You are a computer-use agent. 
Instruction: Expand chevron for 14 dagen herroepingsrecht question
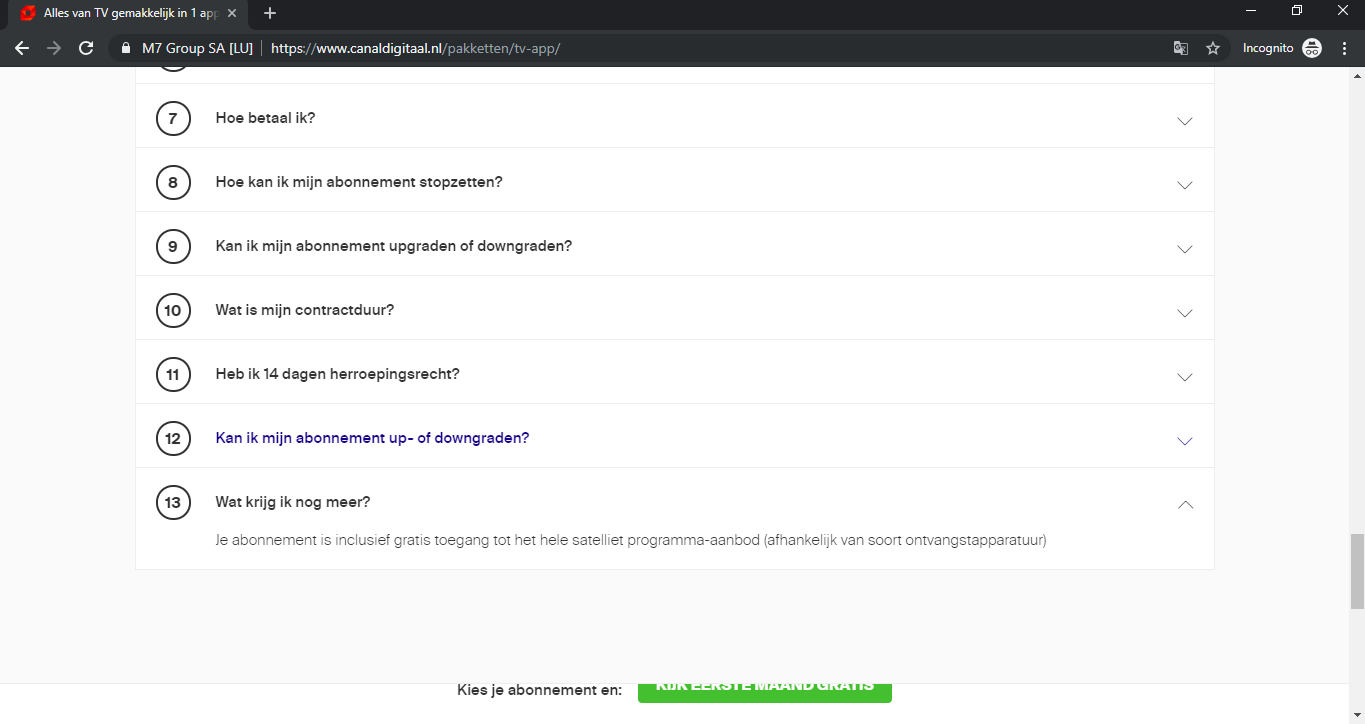click(1185, 377)
